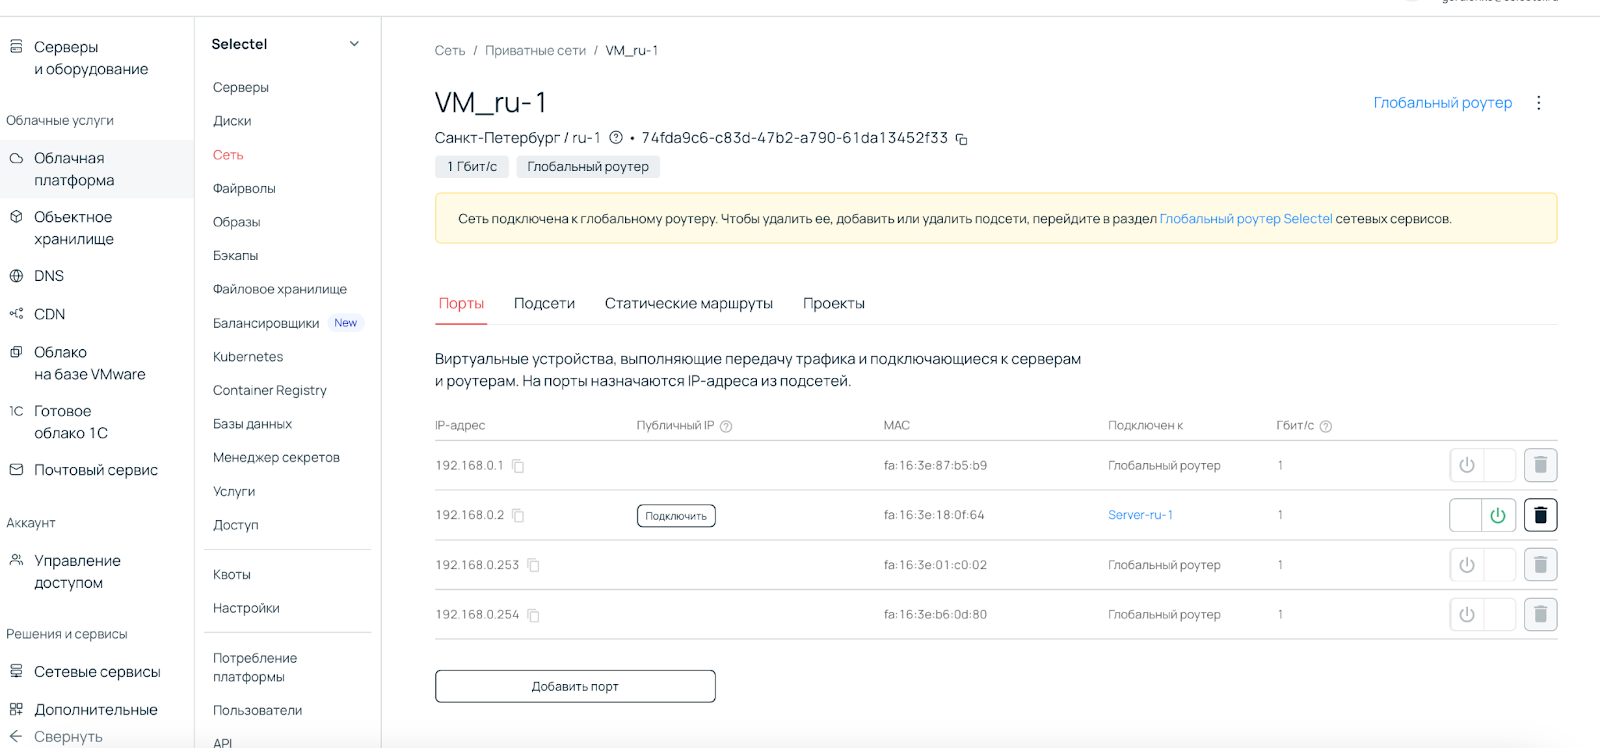Expand the Selectel project dropdown
This screenshot has width=1600, height=748.
pyautogui.click(x=354, y=44)
